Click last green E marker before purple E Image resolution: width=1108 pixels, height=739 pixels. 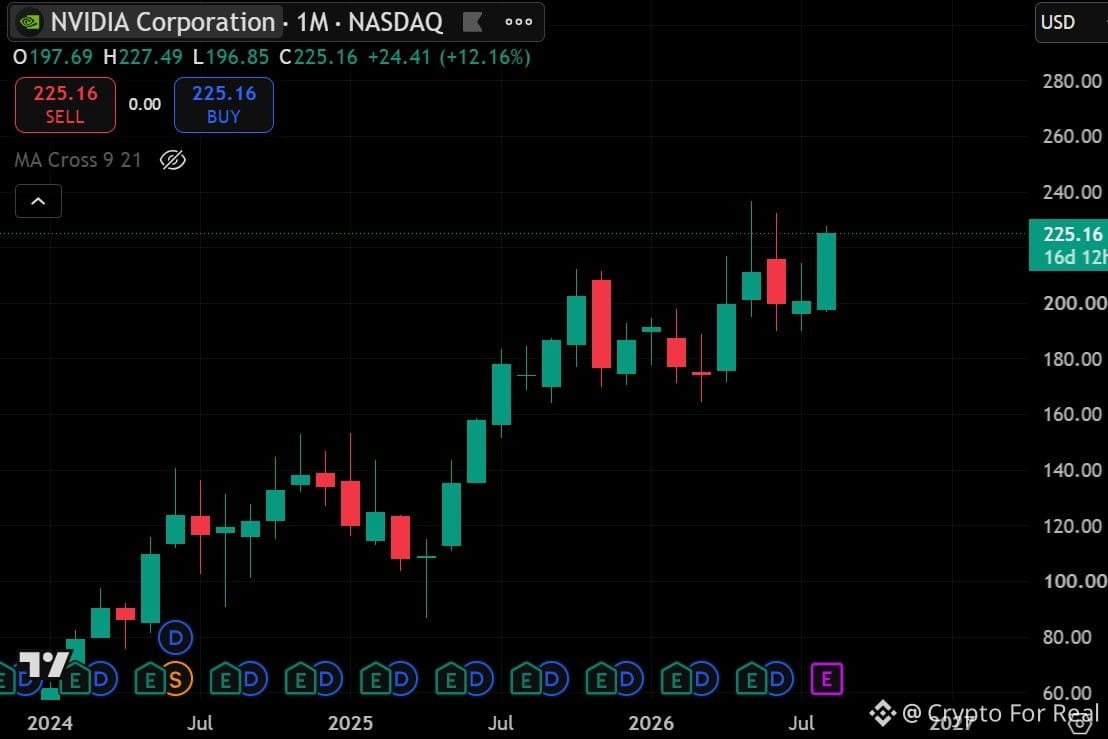750,680
